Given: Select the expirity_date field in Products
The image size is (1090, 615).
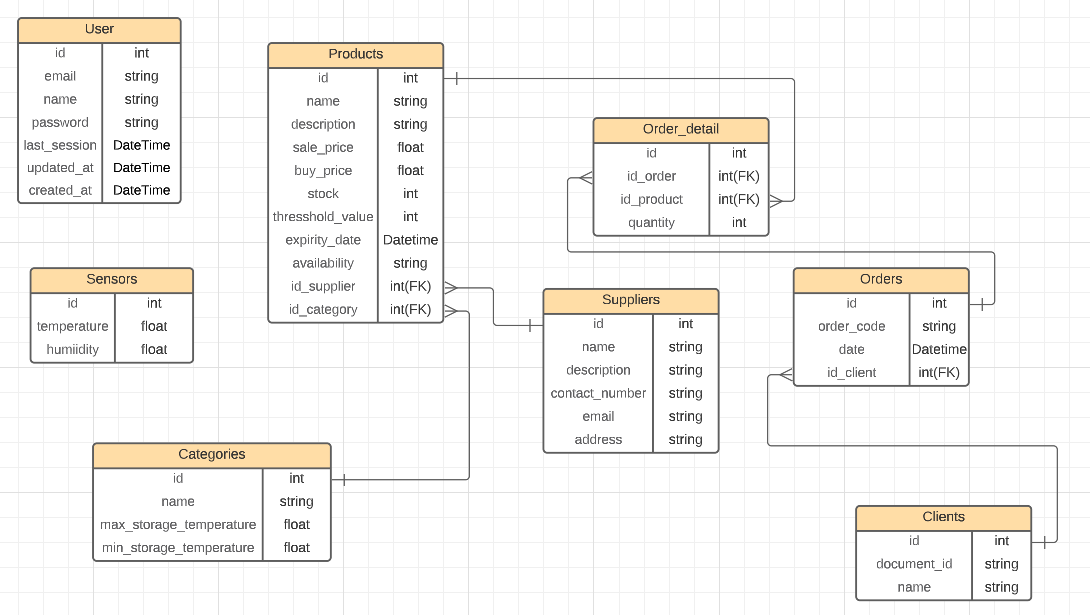Looking at the screenshot, I should click(x=322, y=240).
